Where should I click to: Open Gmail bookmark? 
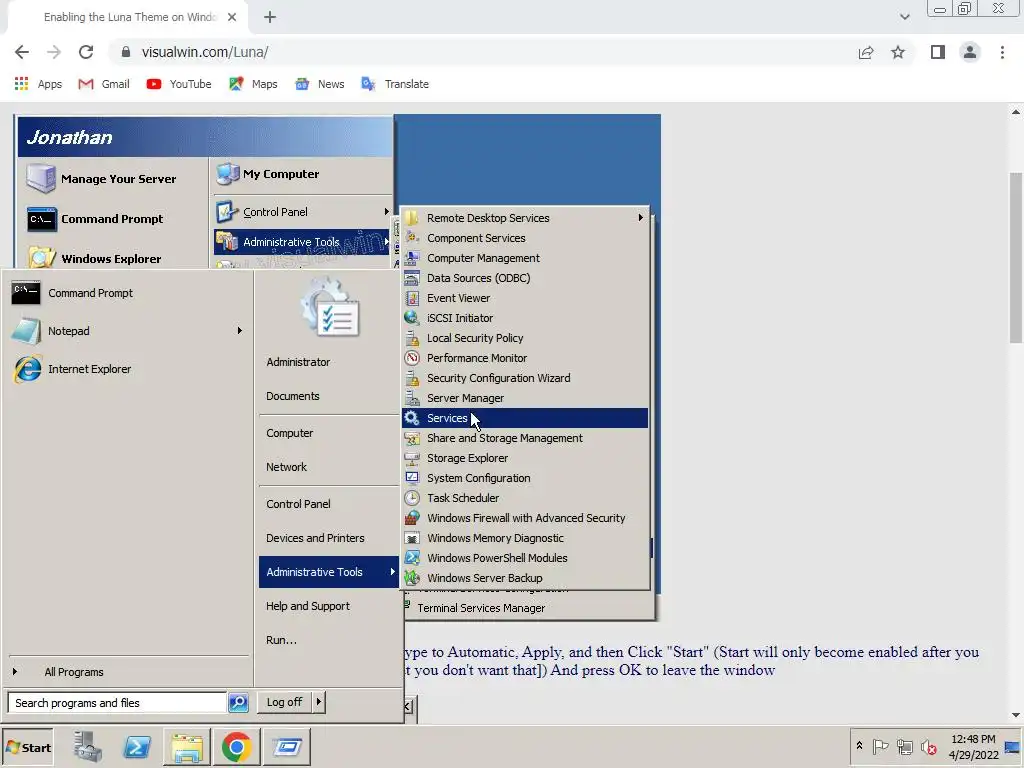point(104,84)
